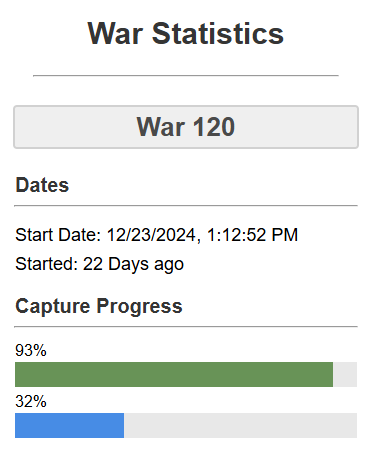Click the Started 22 Days ago text

coord(100,264)
